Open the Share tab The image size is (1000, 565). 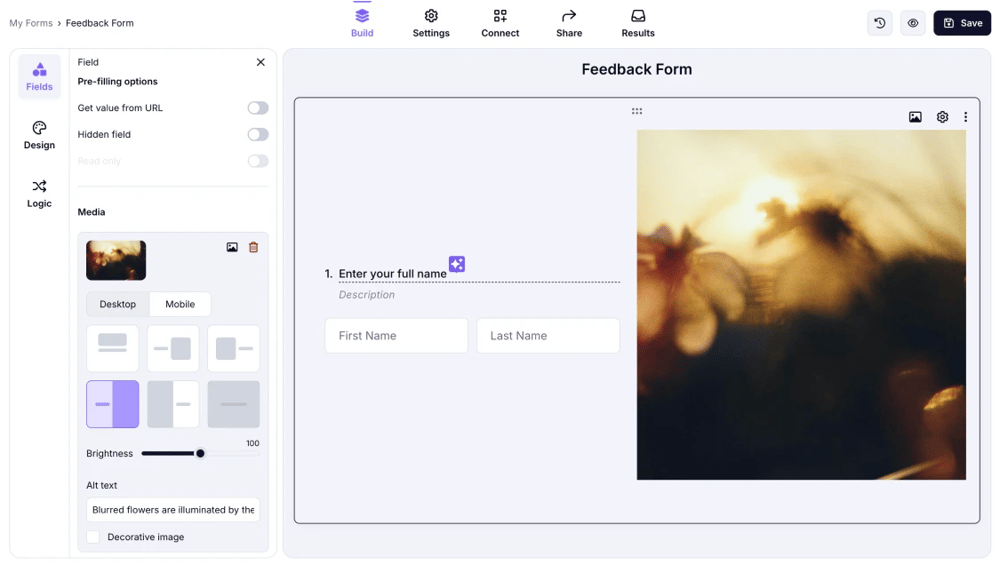click(x=569, y=24)
